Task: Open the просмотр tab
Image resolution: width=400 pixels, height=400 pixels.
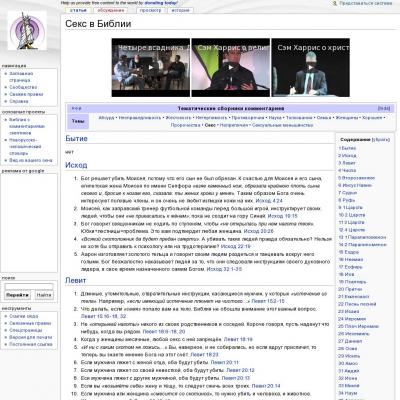Action: (150, 10)
